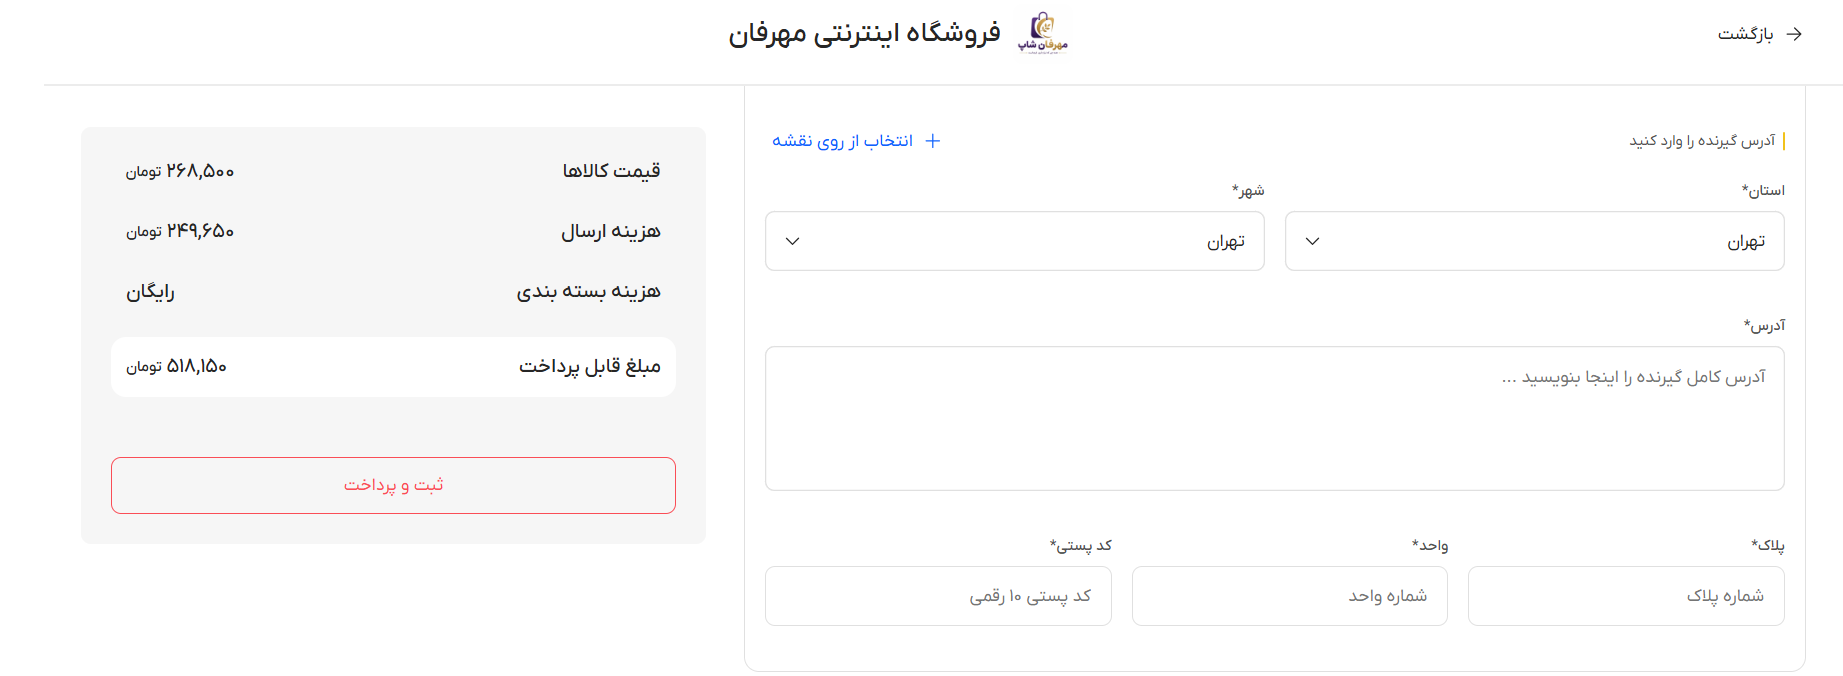Click the شماره پلاک input field
The width and height of the screenshot is (1843, 676).
[x=1626, y=596]
